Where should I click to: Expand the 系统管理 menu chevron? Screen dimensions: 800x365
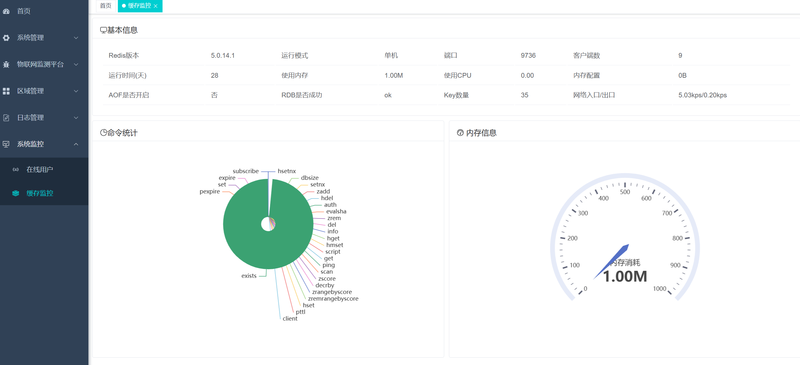[x=76, y=38]
